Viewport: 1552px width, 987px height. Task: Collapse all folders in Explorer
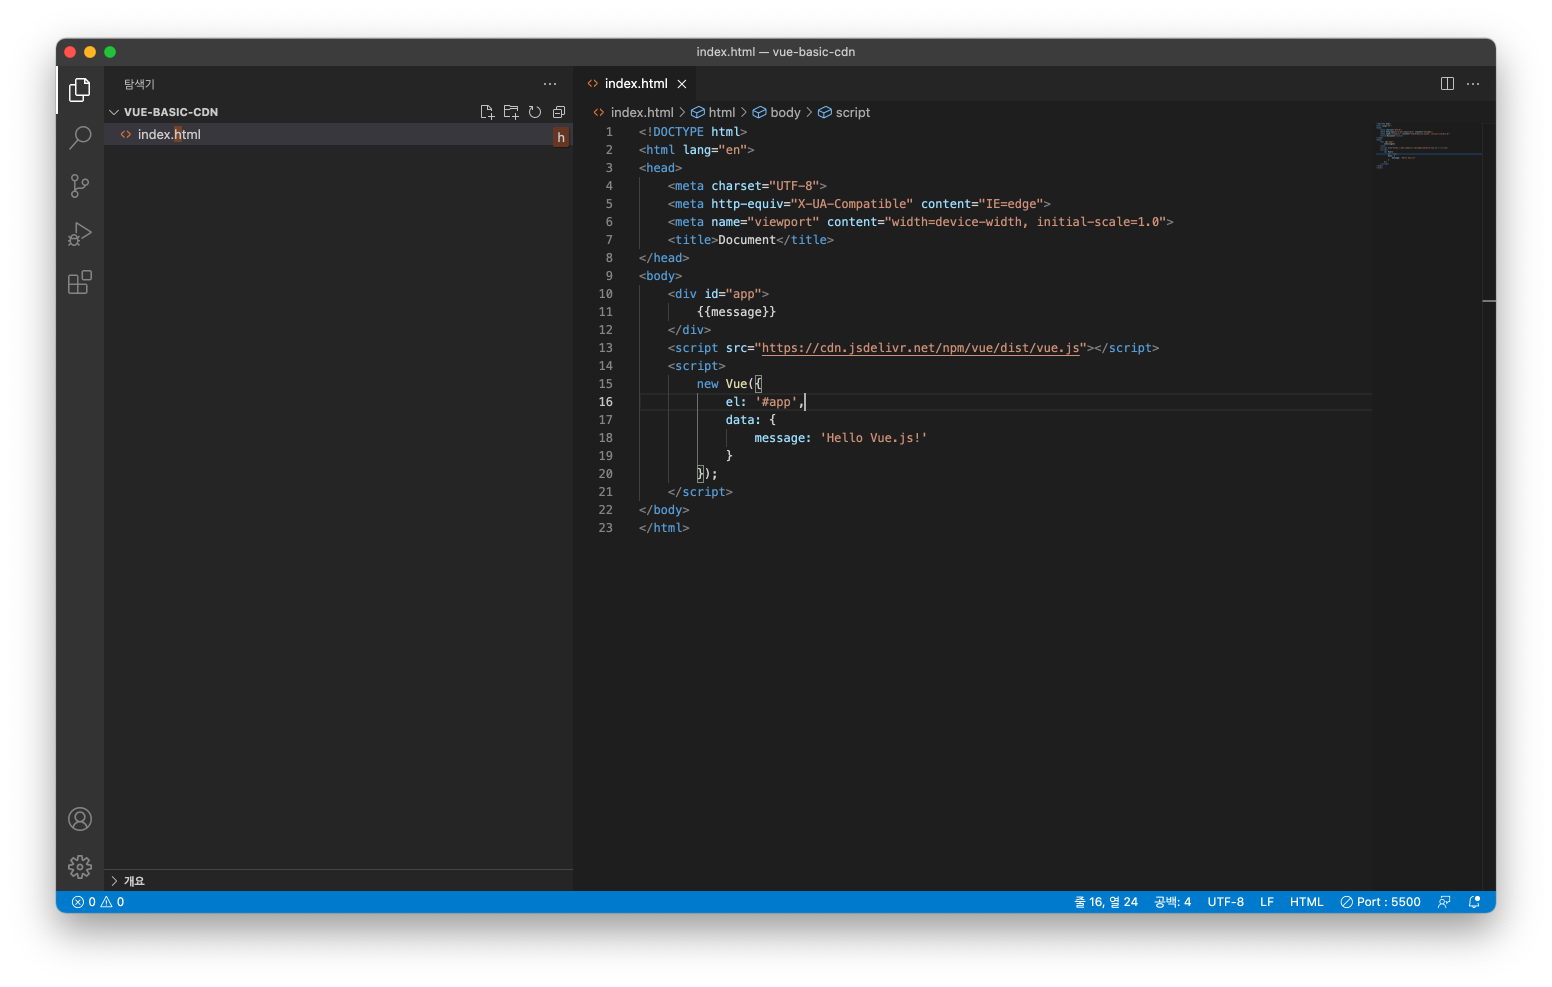(x=559, y=112)
